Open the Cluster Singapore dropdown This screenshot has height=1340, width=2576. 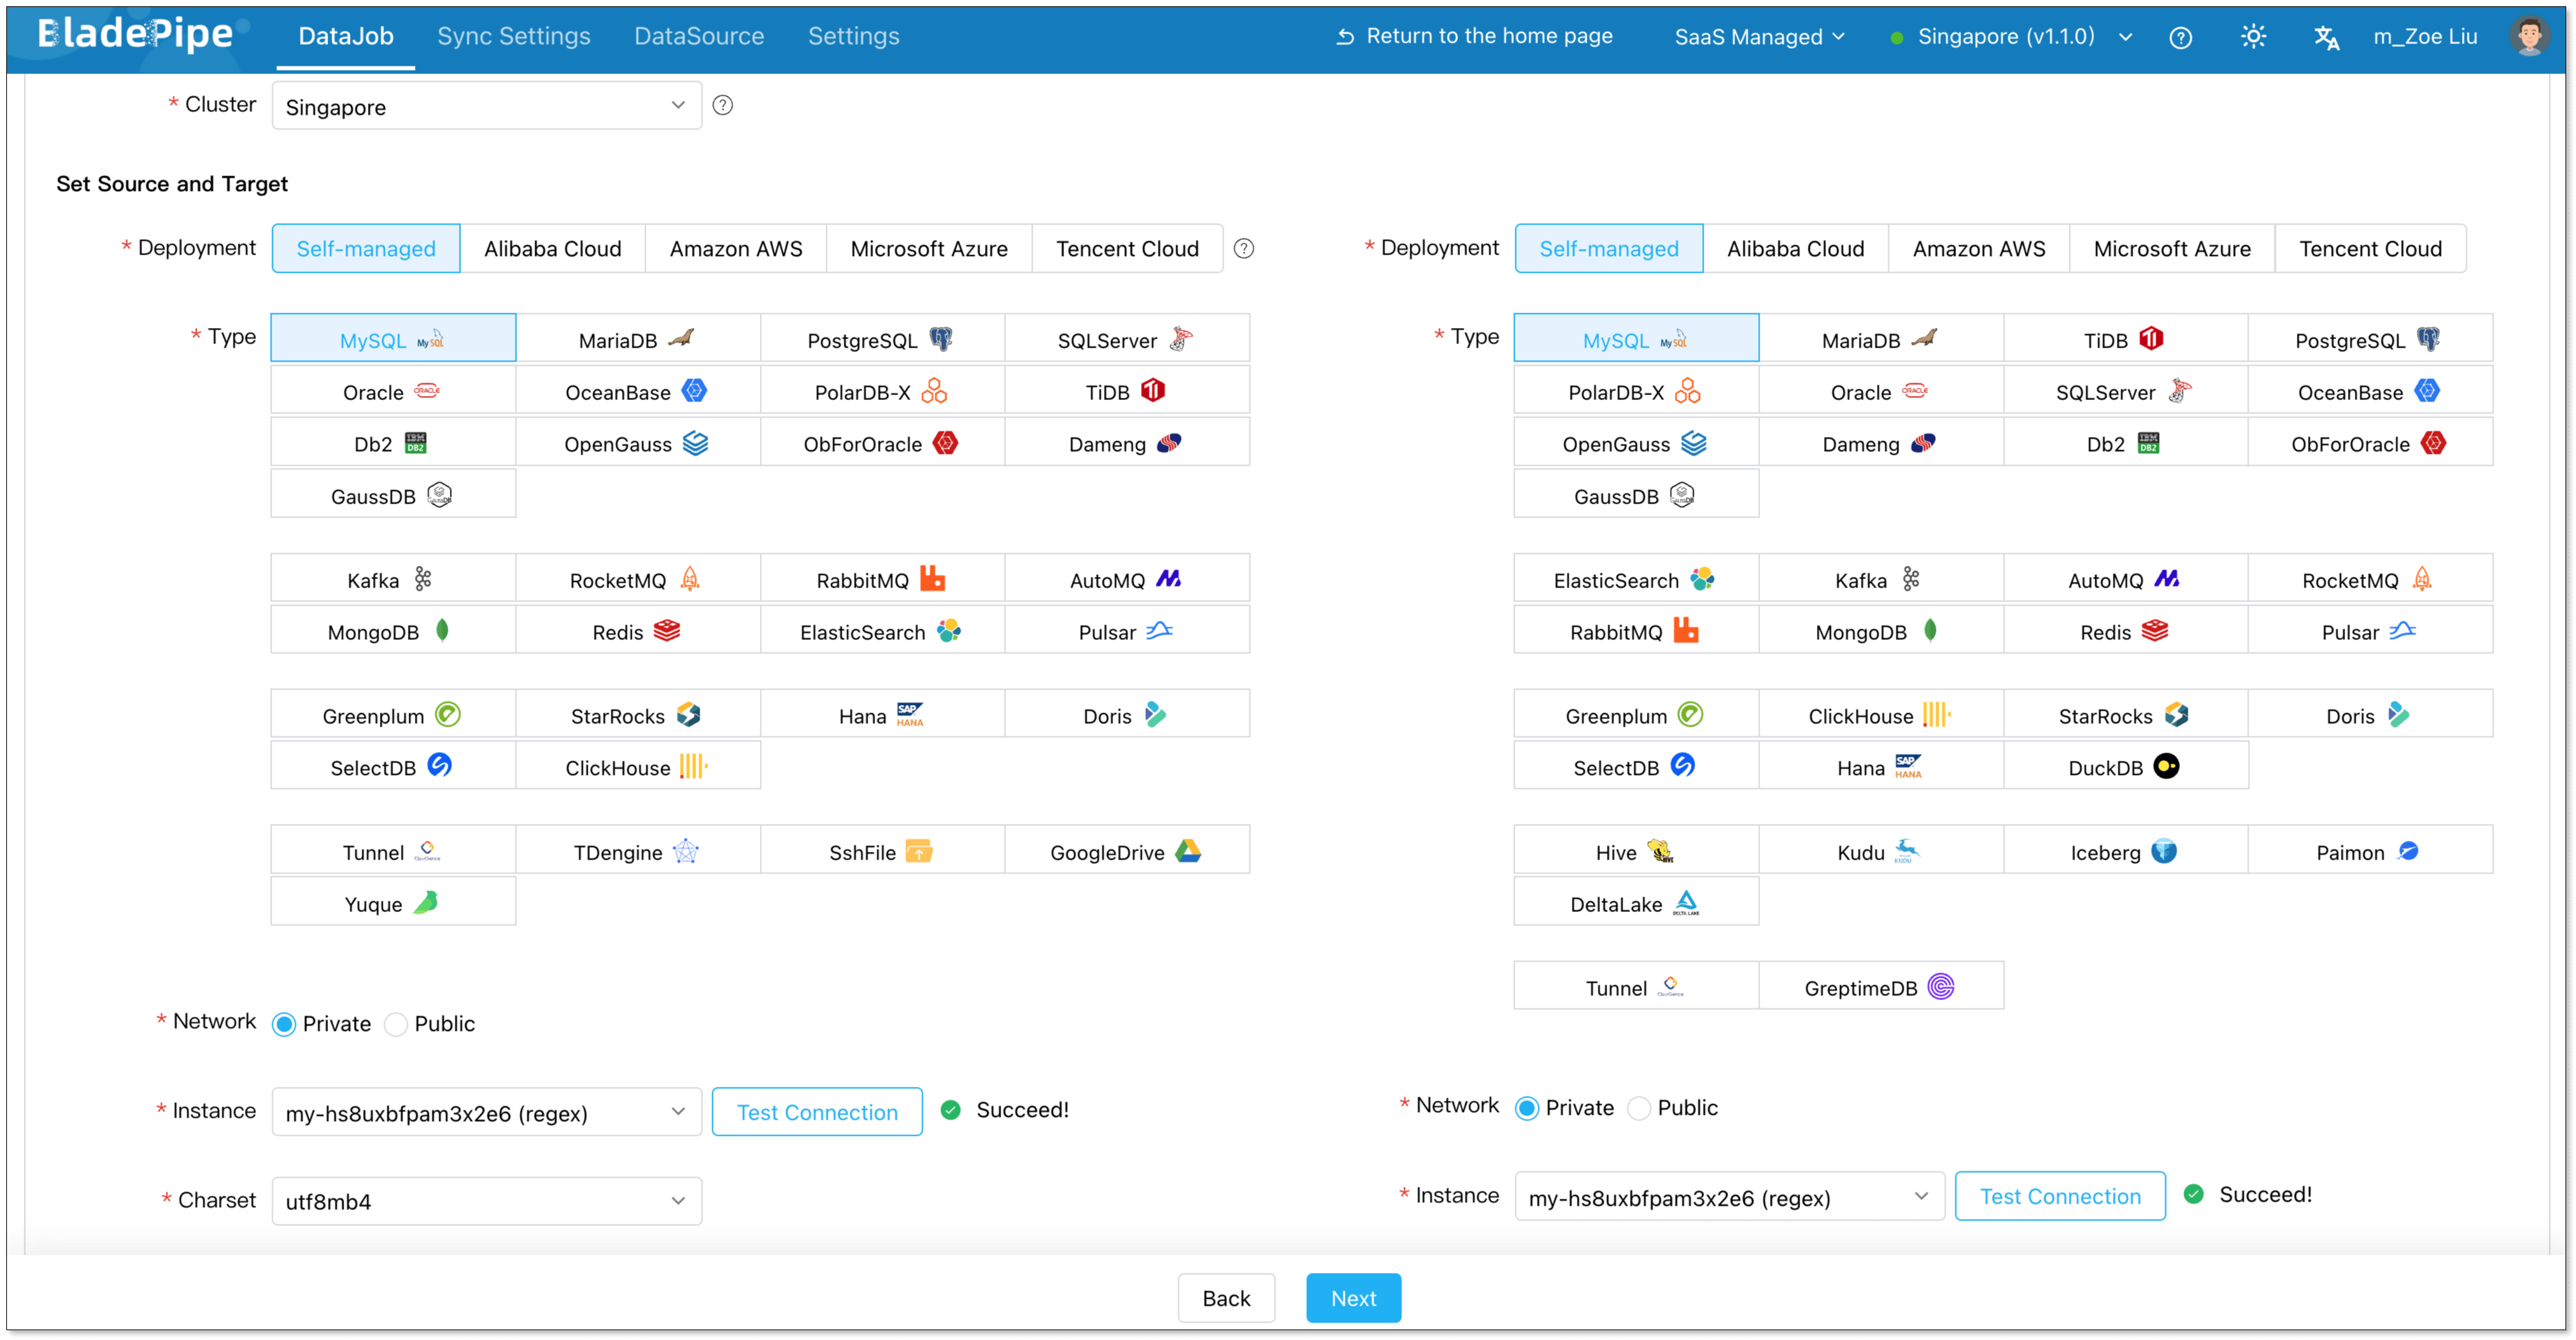tap(486, 106)
